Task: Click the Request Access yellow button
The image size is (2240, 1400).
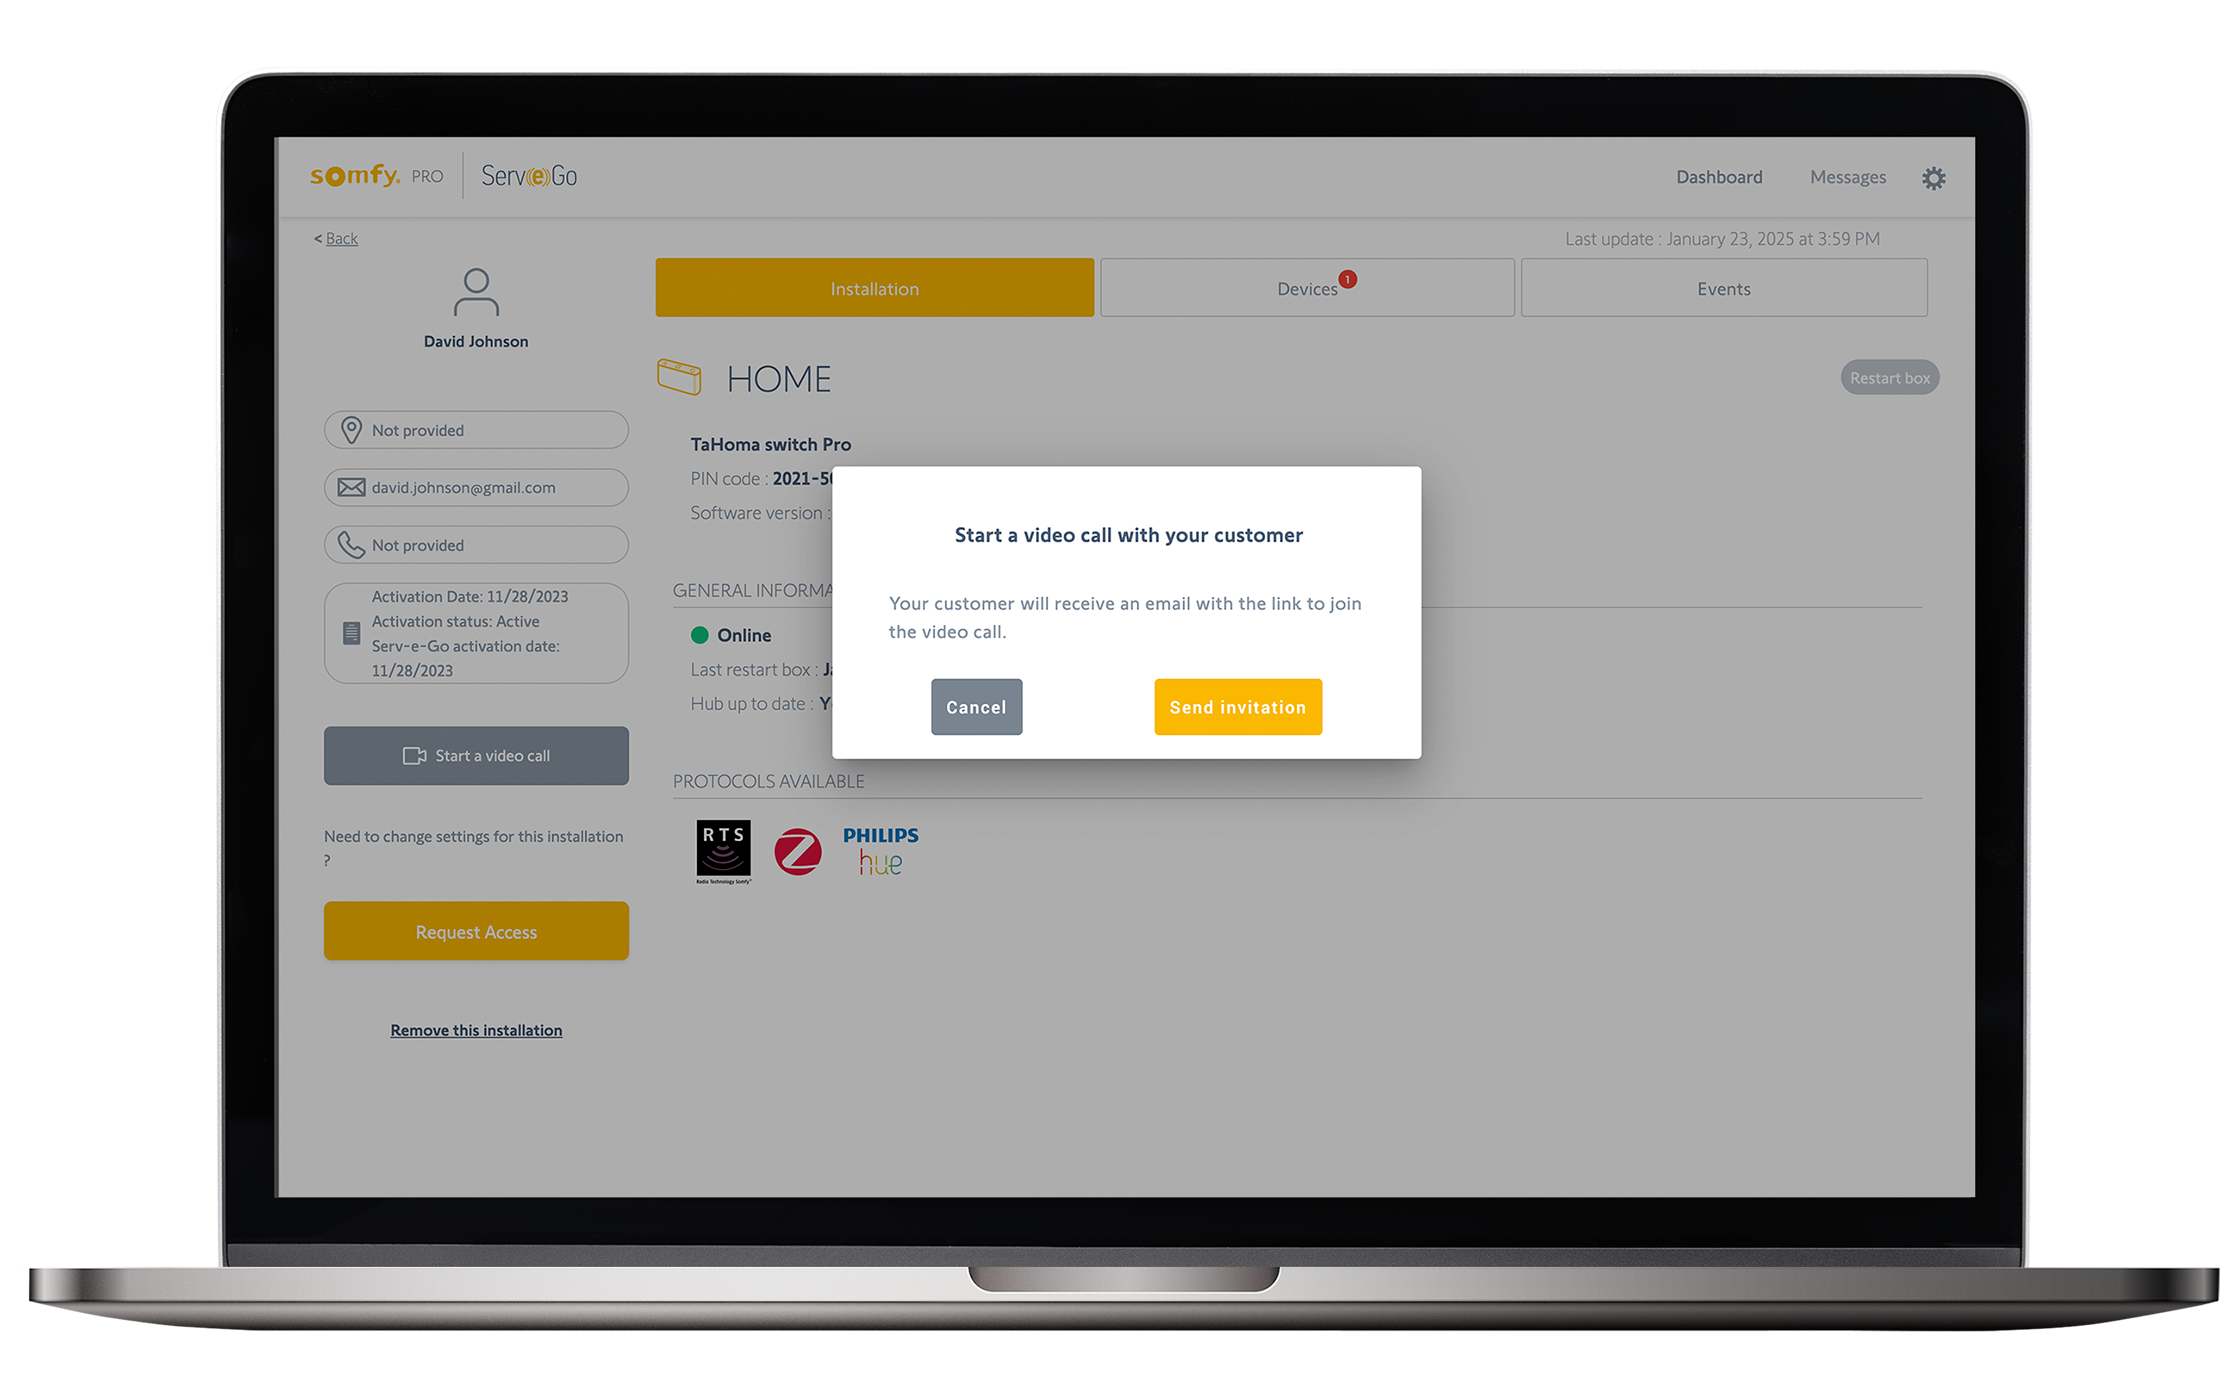Action: click(474, 931)
